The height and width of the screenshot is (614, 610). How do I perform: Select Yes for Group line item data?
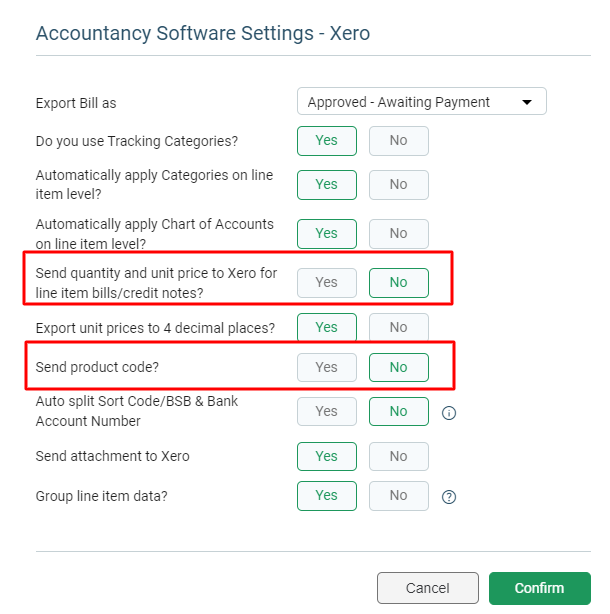click(x=327, y=496)
